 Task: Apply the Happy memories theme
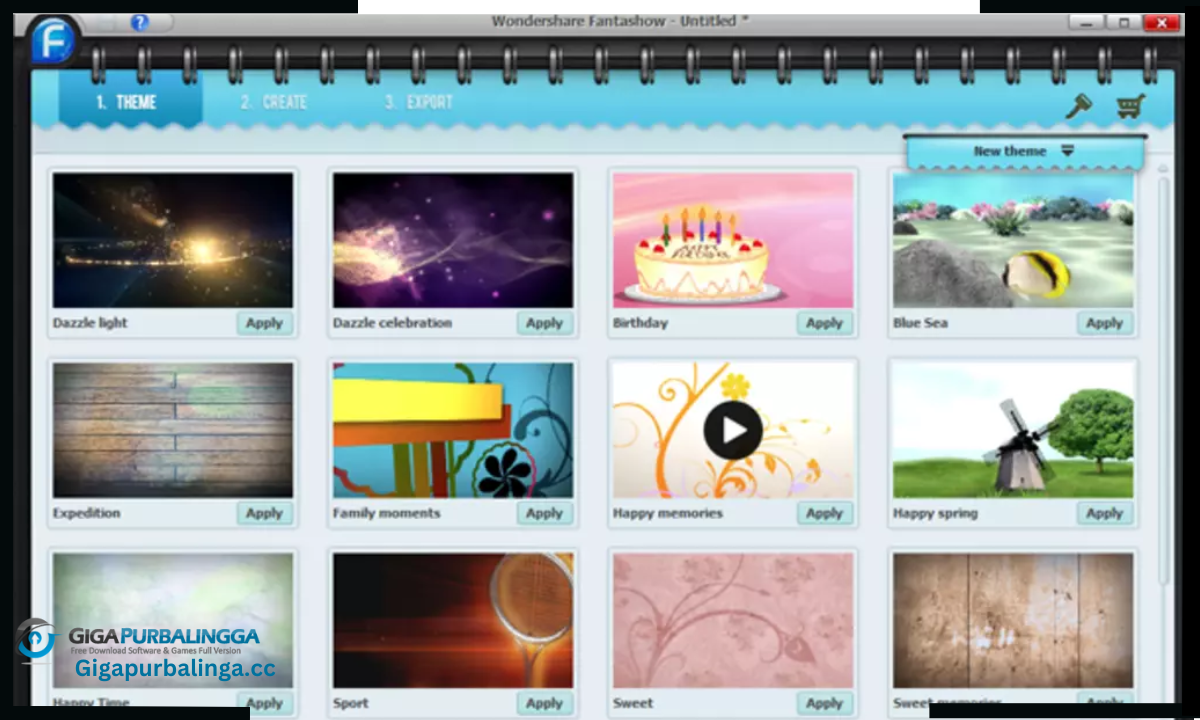point(825,513)
